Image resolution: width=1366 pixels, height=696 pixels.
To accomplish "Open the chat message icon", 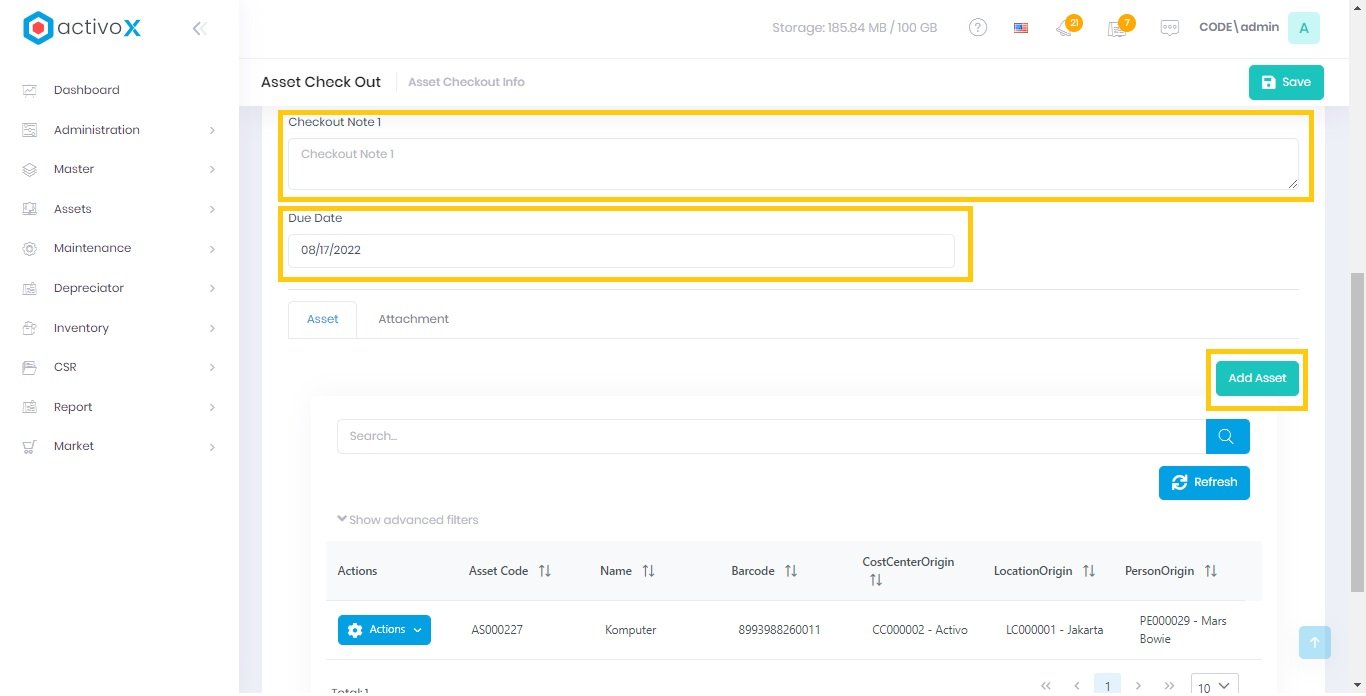I will (x=1169, y=28).
